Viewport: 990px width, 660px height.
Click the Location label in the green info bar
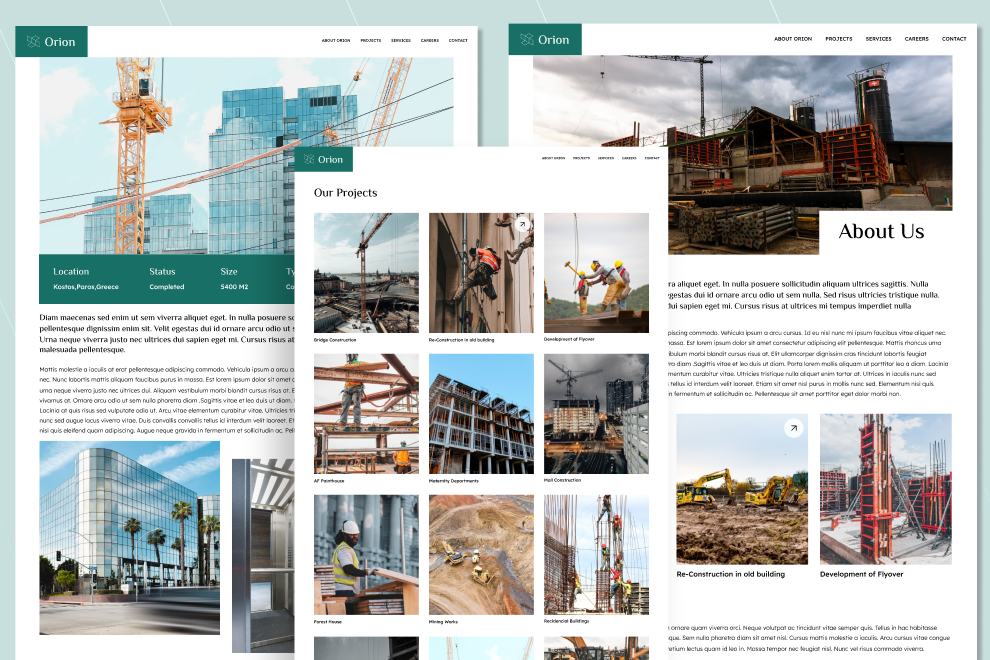(x=71, y=272)
